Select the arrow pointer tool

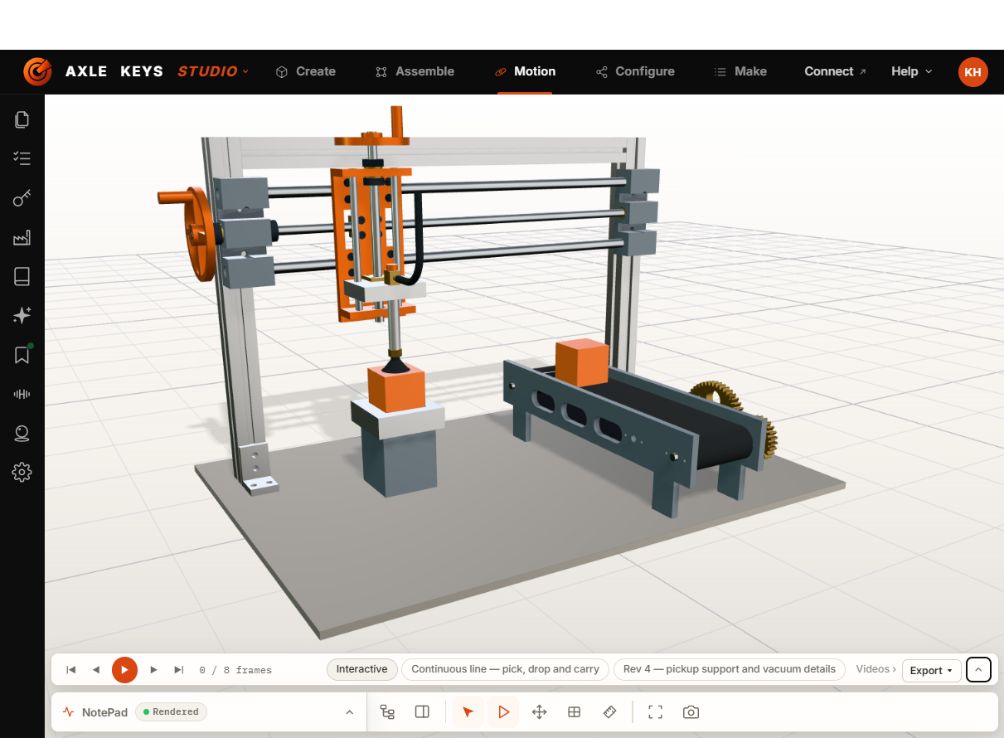click(x=468, y=712)
